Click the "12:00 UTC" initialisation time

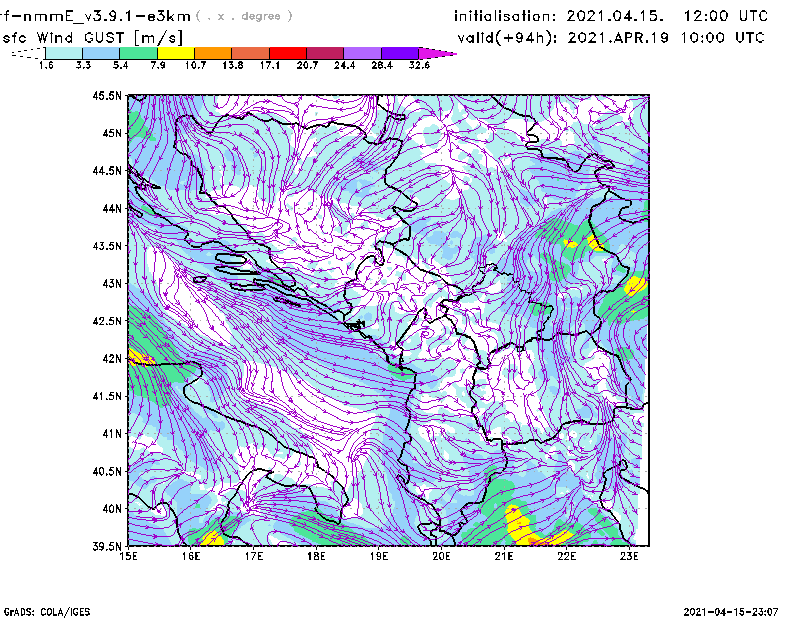(x=726, y=16)
